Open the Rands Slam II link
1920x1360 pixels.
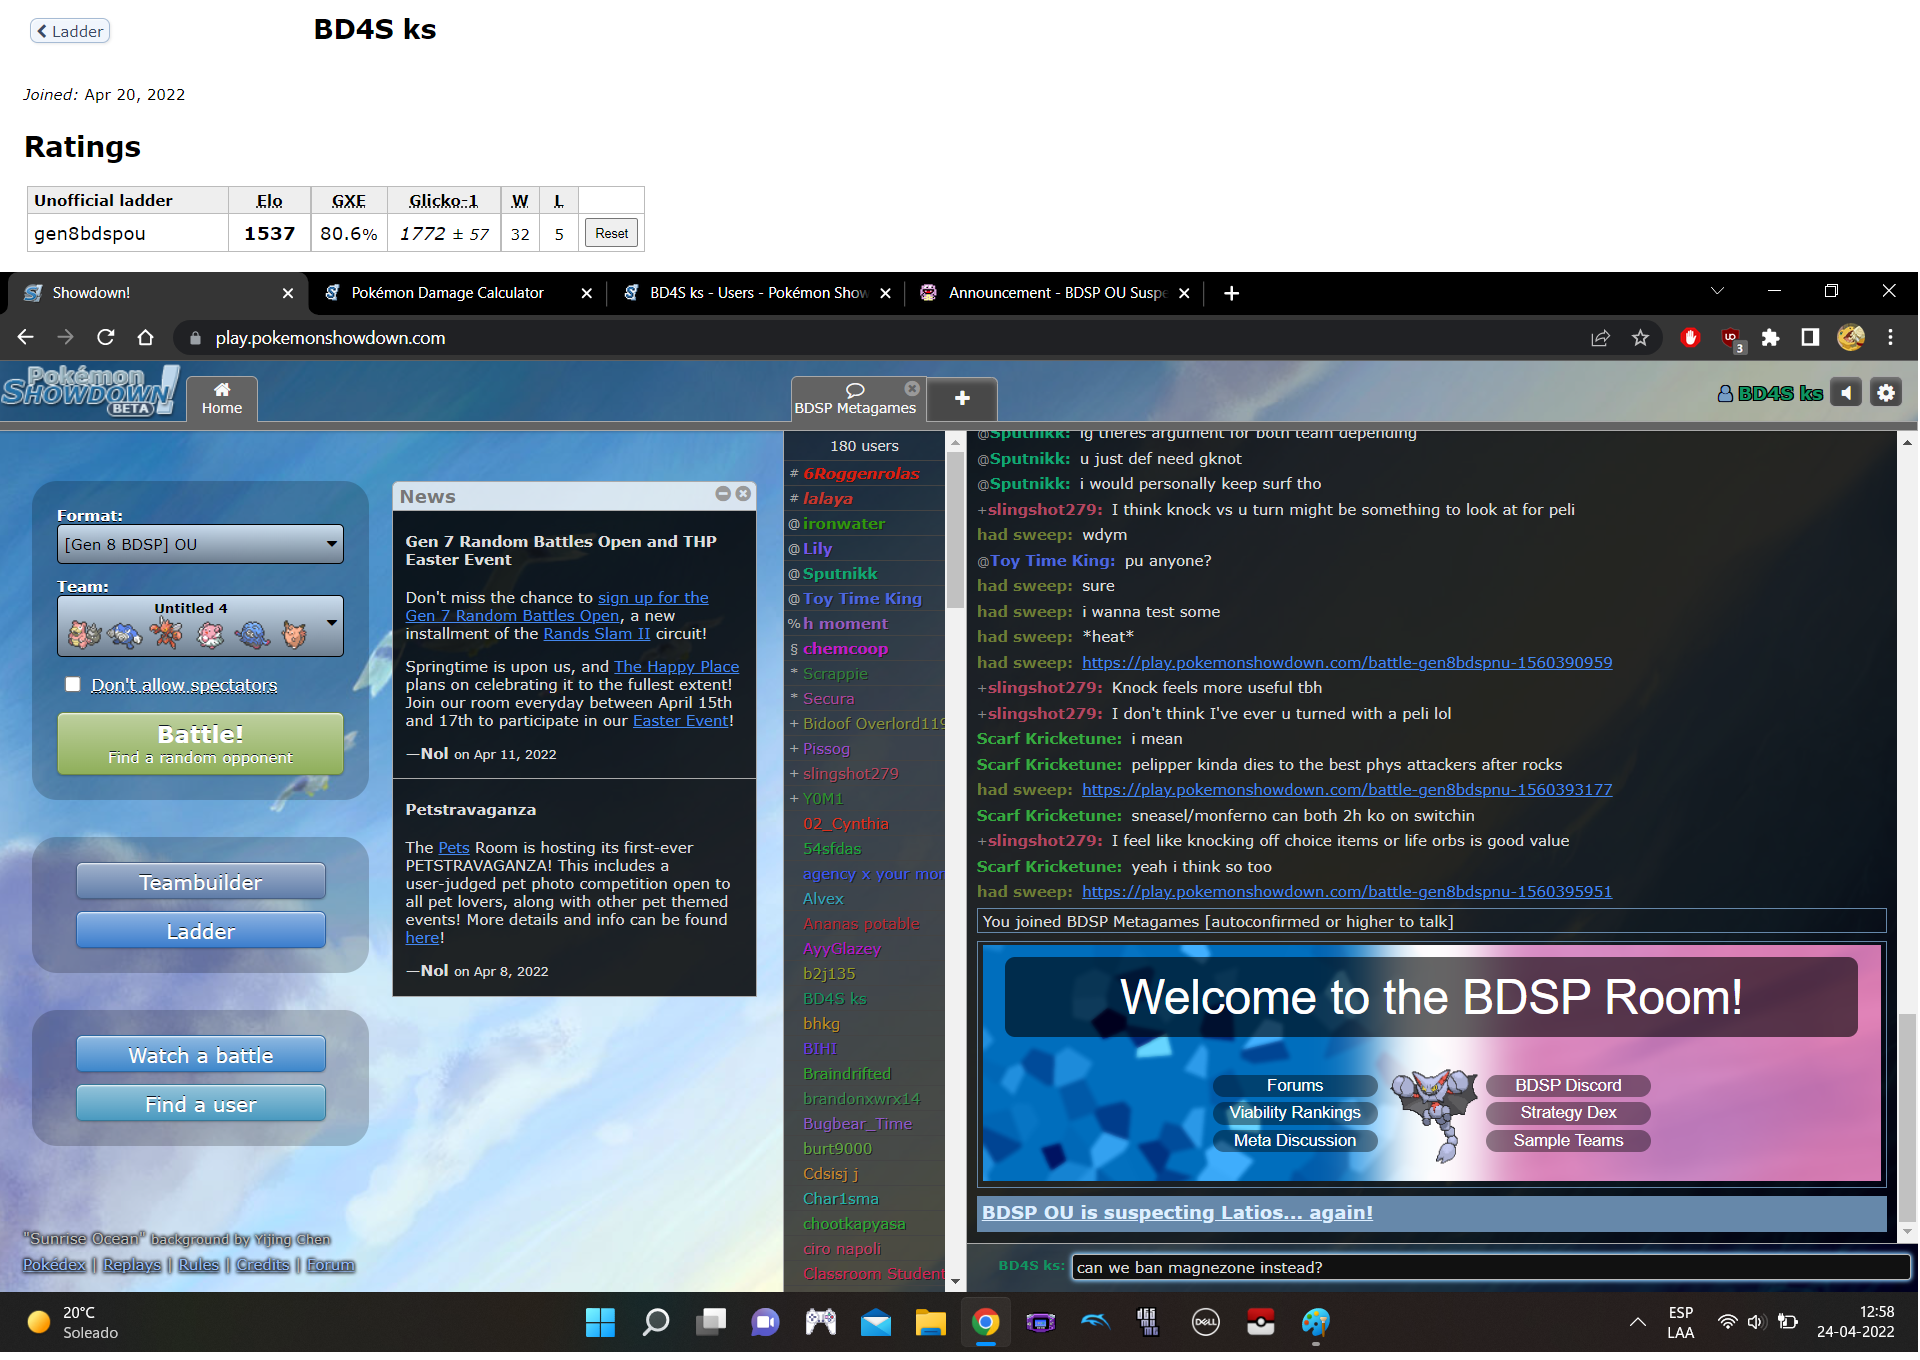596,633
